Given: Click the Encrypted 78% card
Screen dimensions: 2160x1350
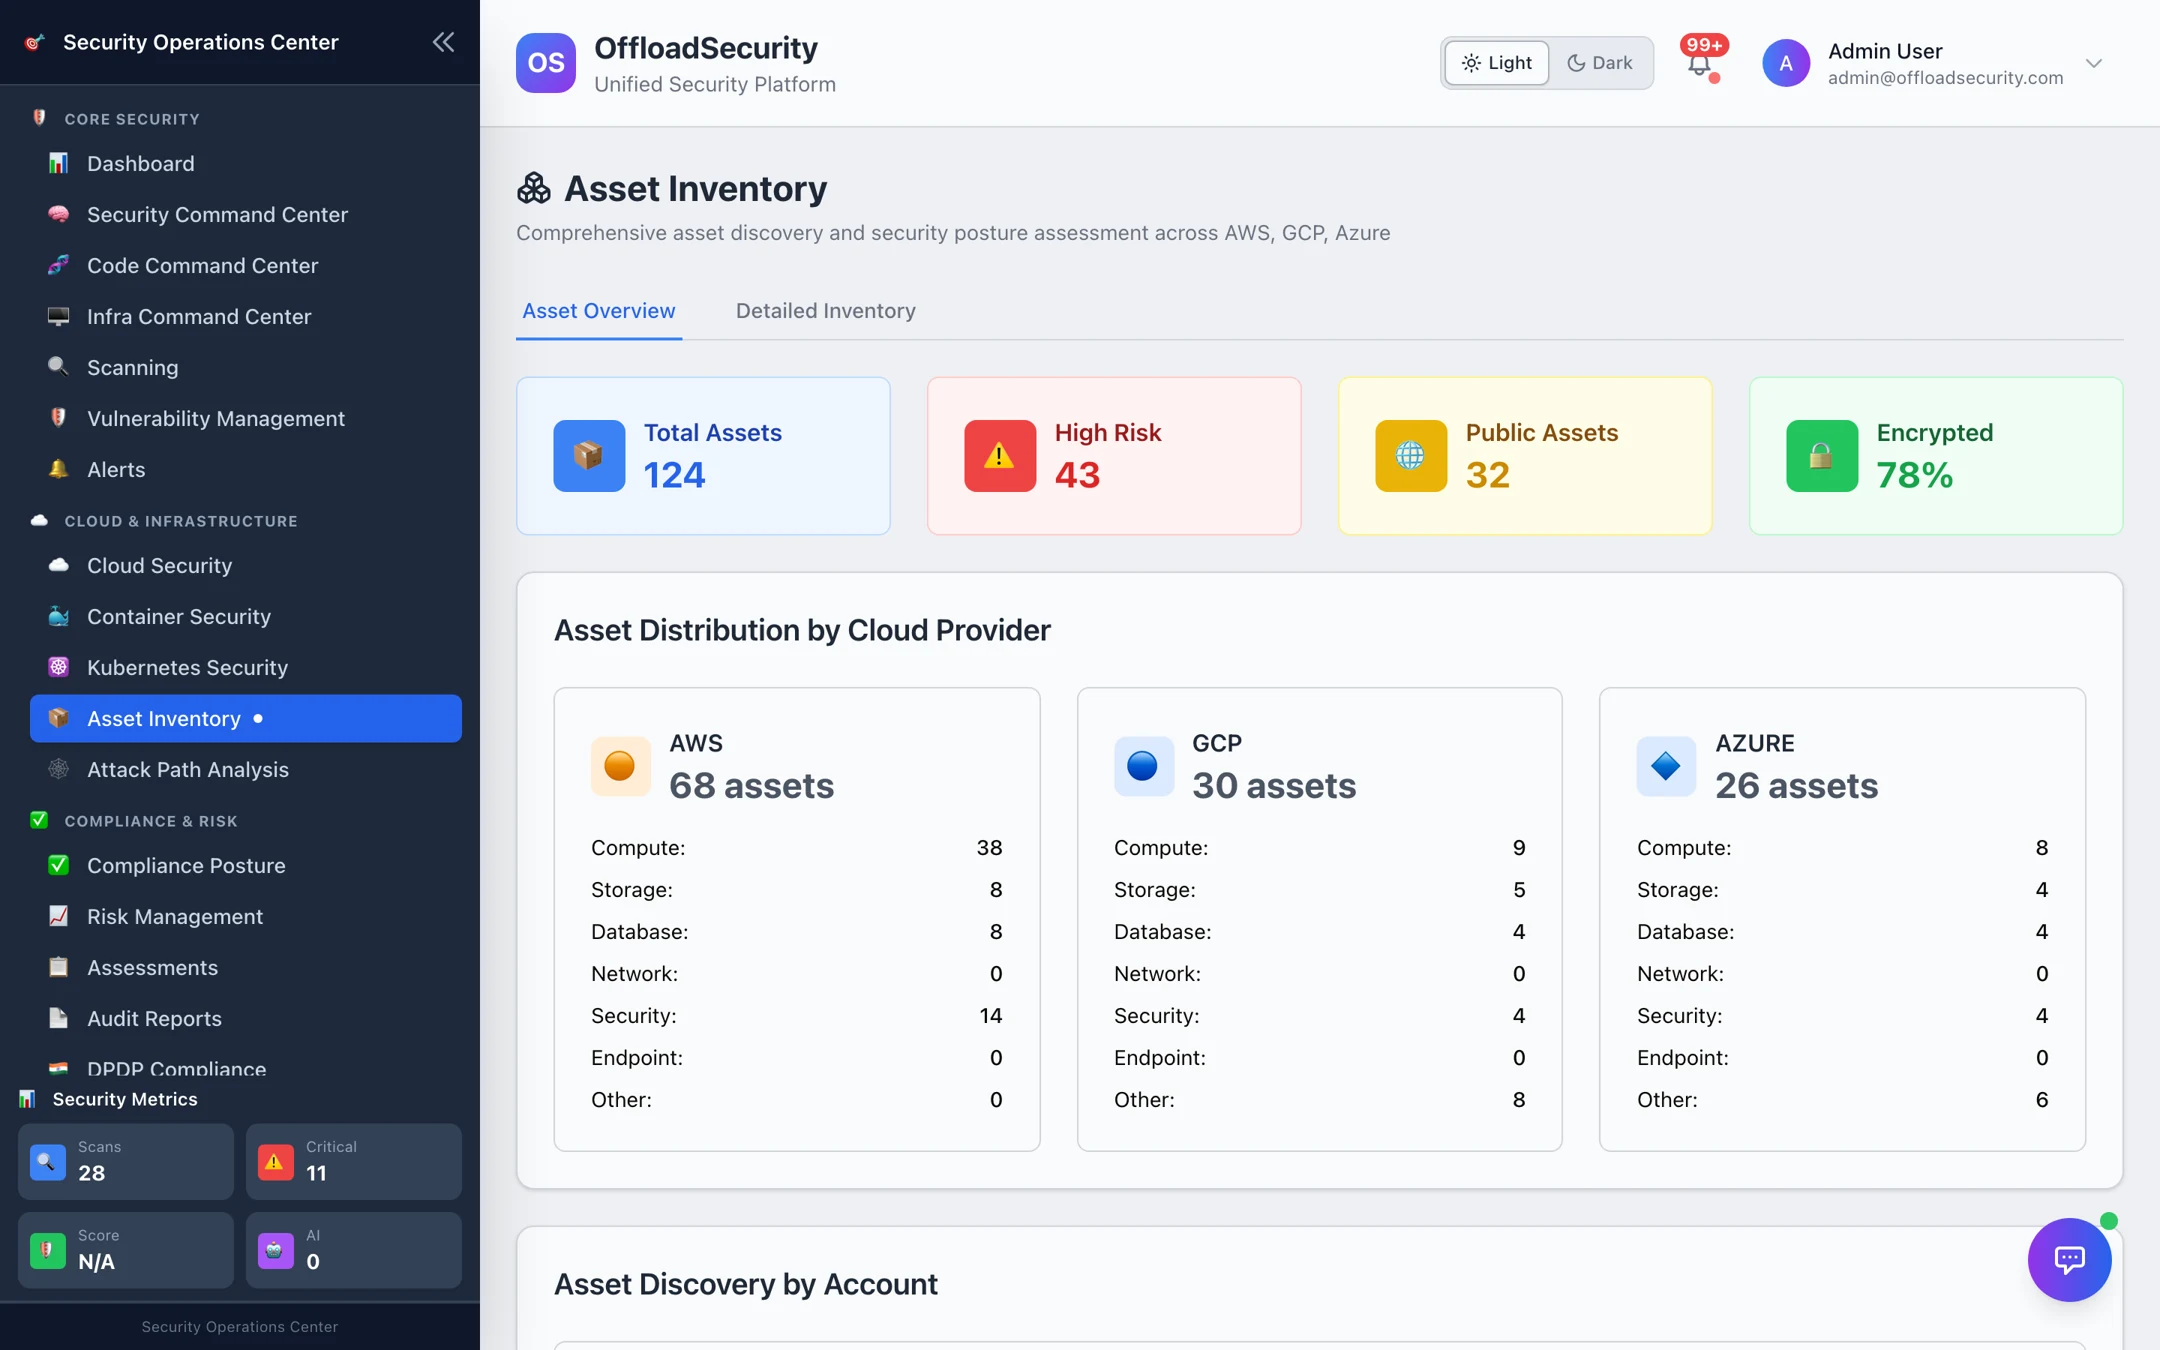Looking at the screenshot, I should (1936, 456).
